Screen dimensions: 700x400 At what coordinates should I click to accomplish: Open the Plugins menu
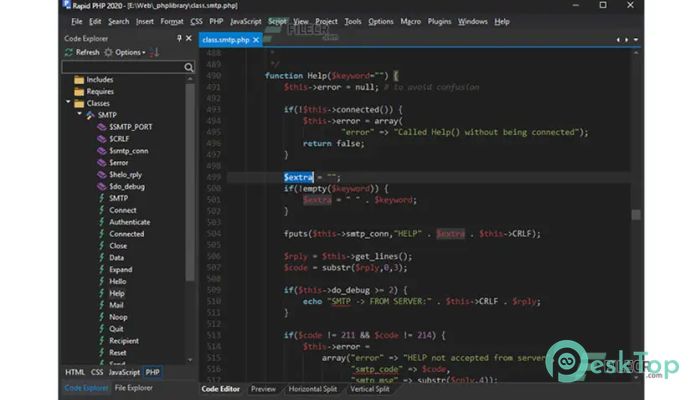(x=439, y=21)
